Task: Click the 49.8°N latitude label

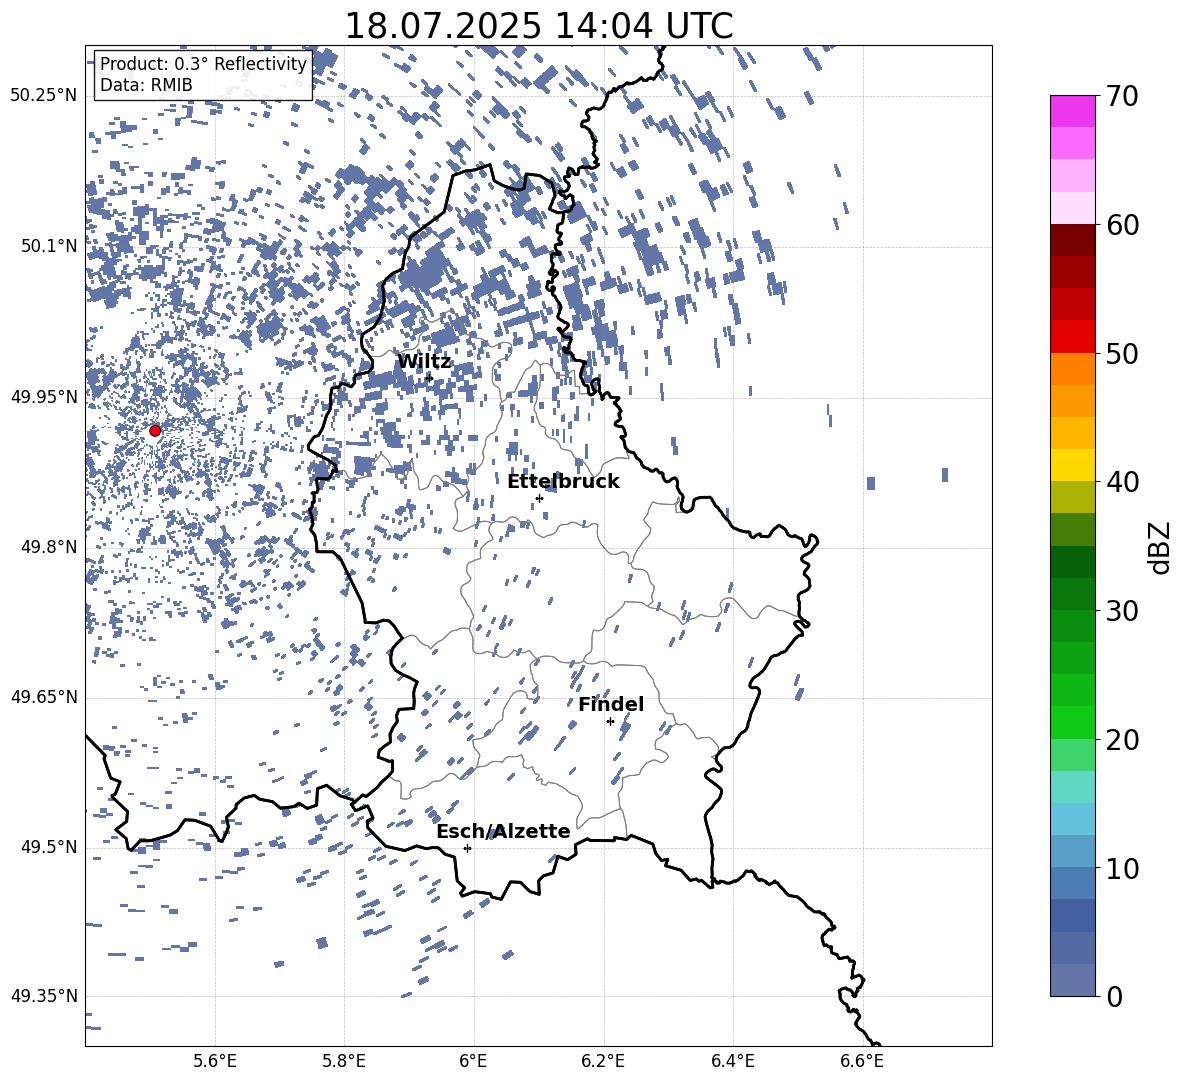Action: (49, 547)
